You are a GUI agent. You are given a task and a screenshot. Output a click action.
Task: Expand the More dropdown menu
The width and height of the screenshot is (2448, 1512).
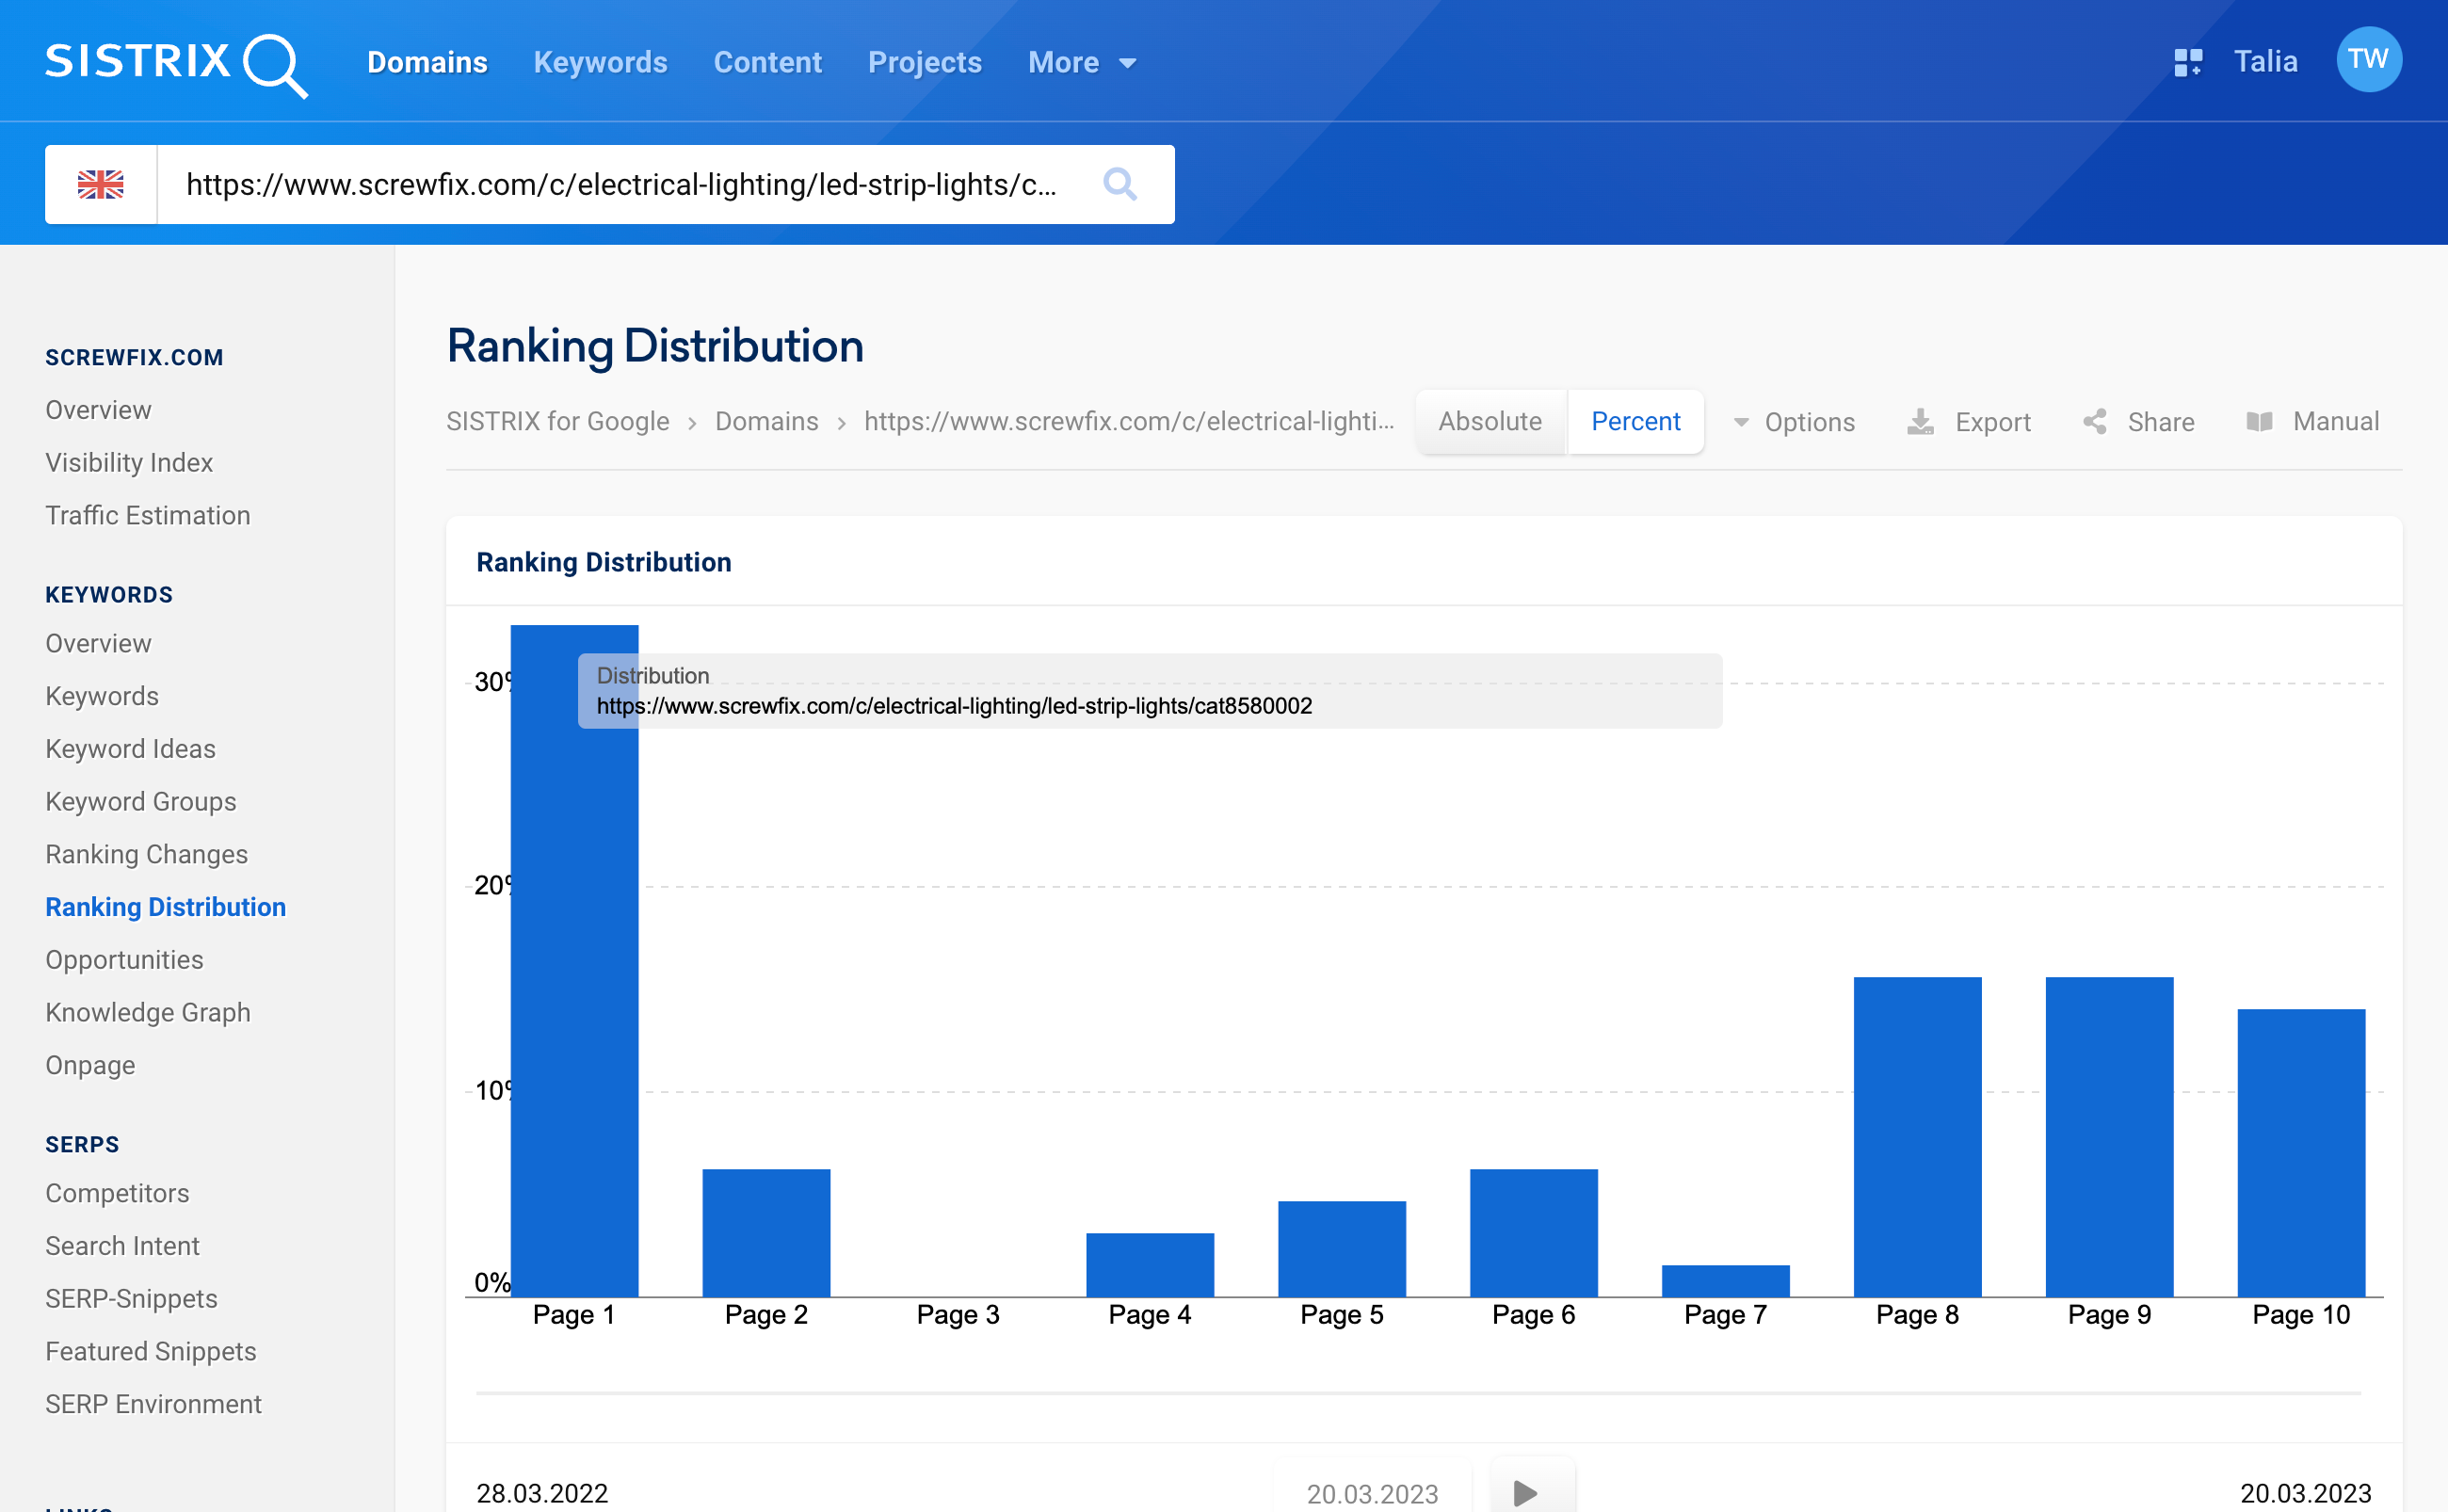point(1075,61)
